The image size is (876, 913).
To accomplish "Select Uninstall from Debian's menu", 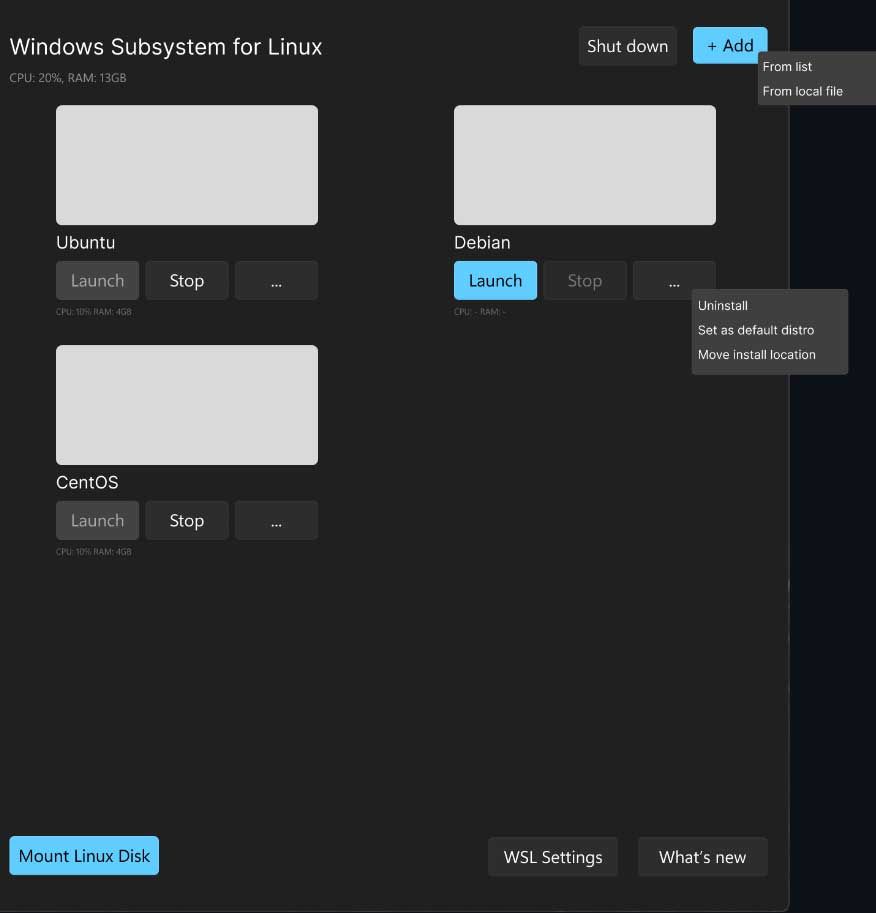I will 723,306.
